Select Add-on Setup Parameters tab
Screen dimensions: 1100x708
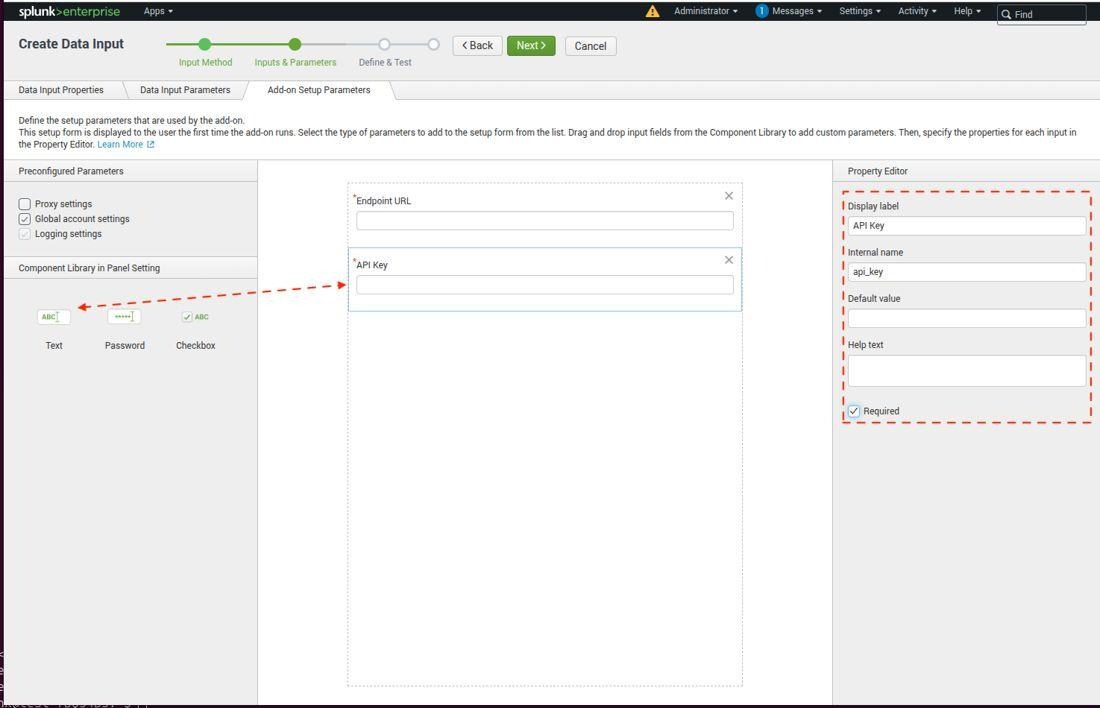pyautogui.click(x=318, y=90)
